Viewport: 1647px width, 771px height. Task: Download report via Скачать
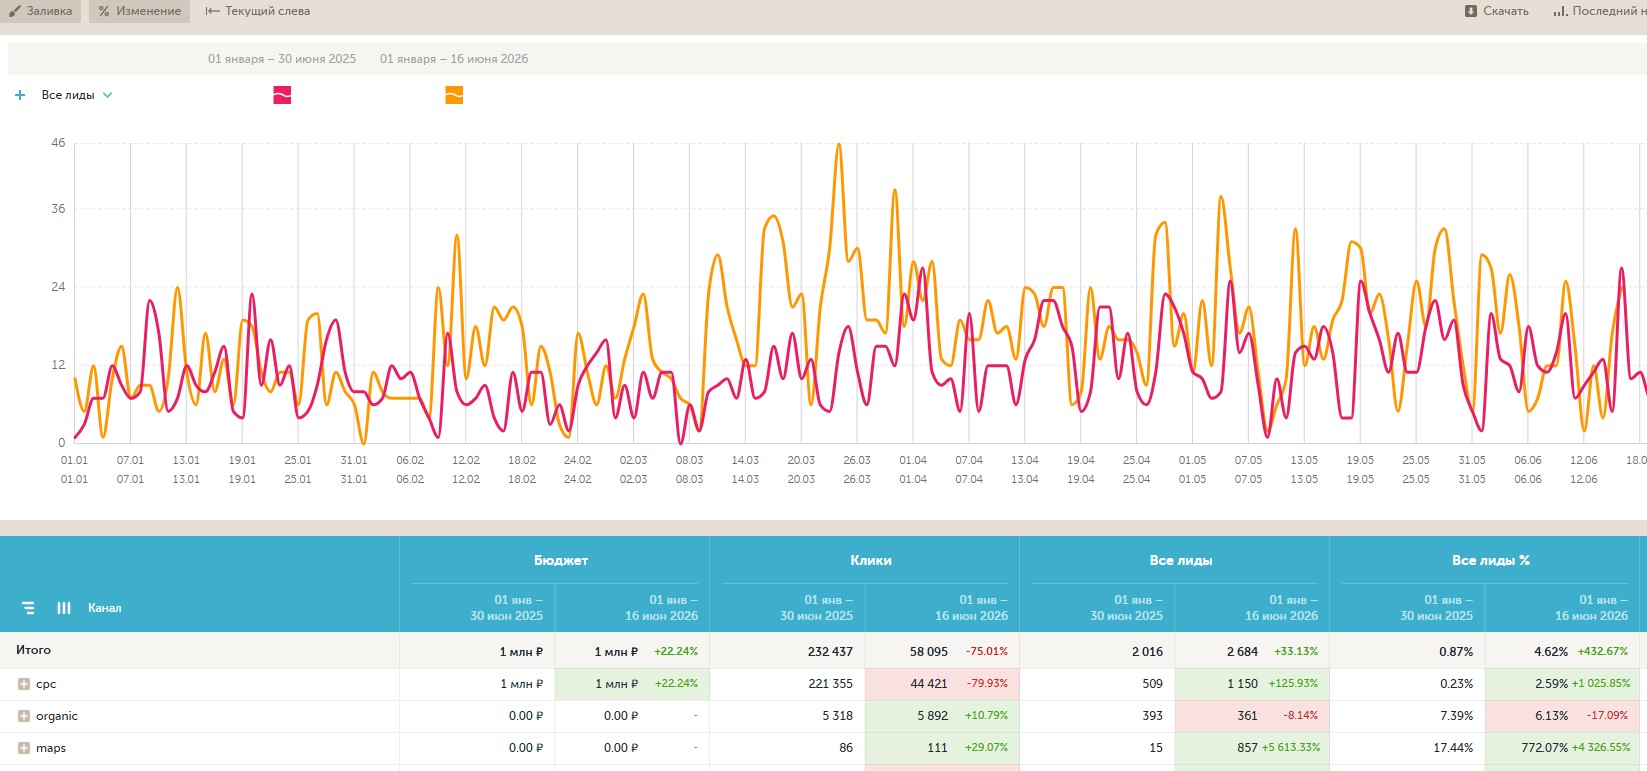[x=1497, y=11]
